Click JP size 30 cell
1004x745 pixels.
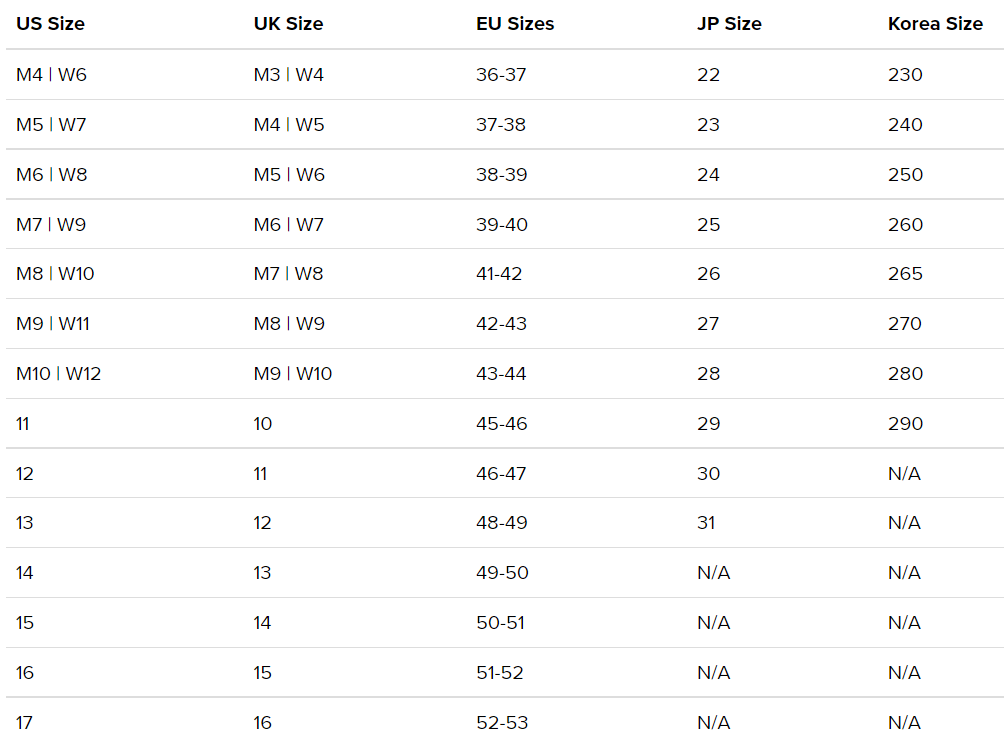point(709,473)
